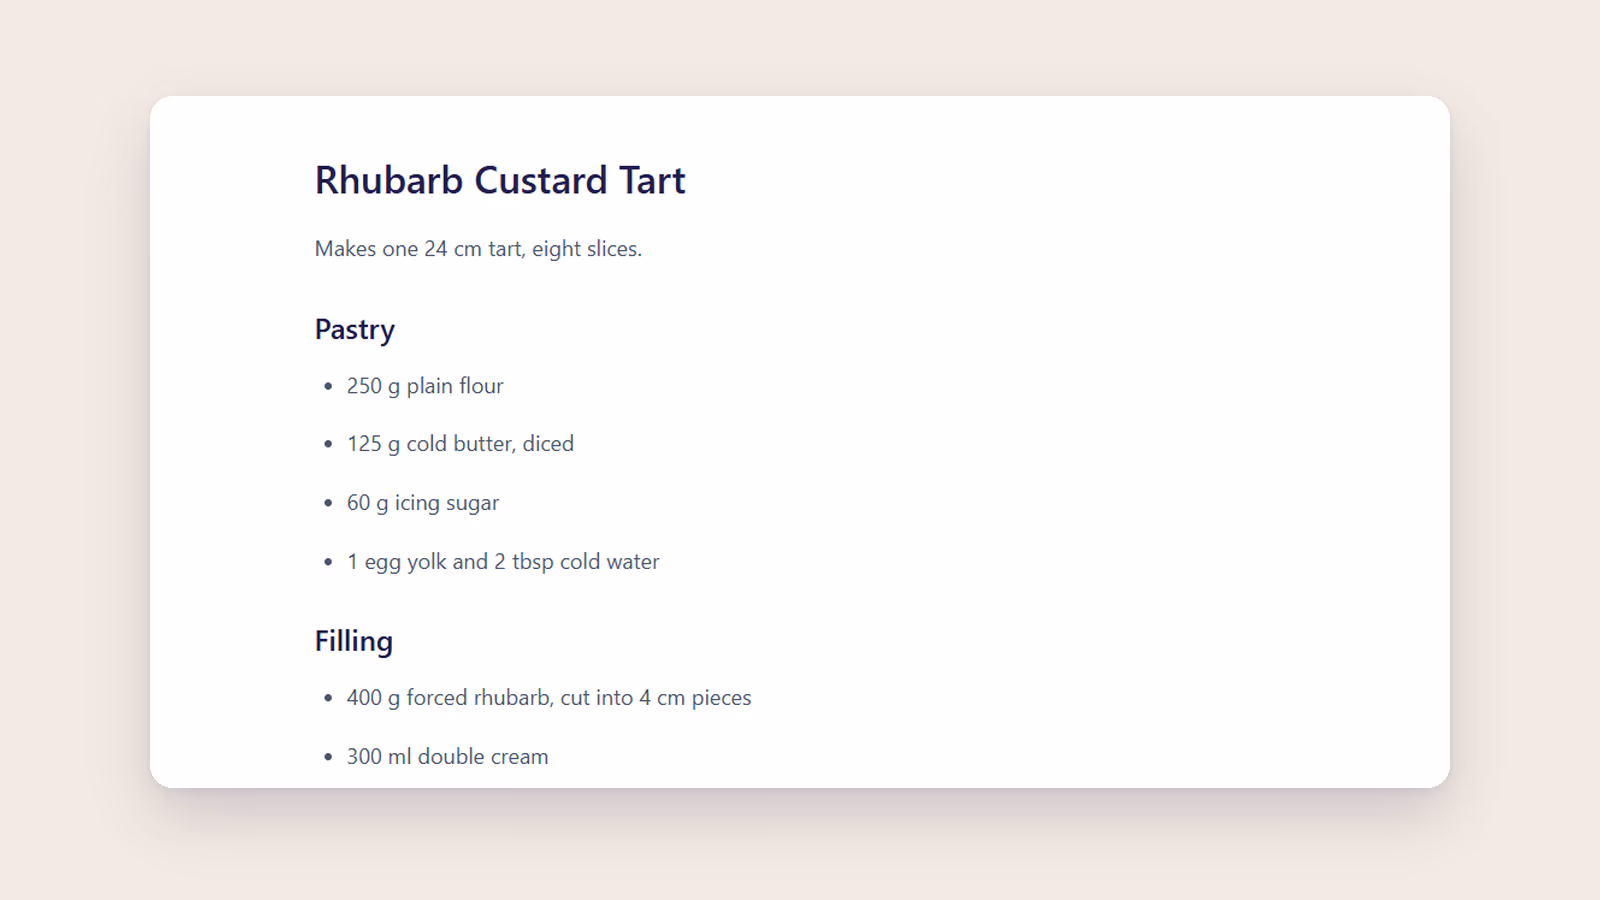Click the words 2 tbsp cold water

pyautogui.click(x=577, y=562)
